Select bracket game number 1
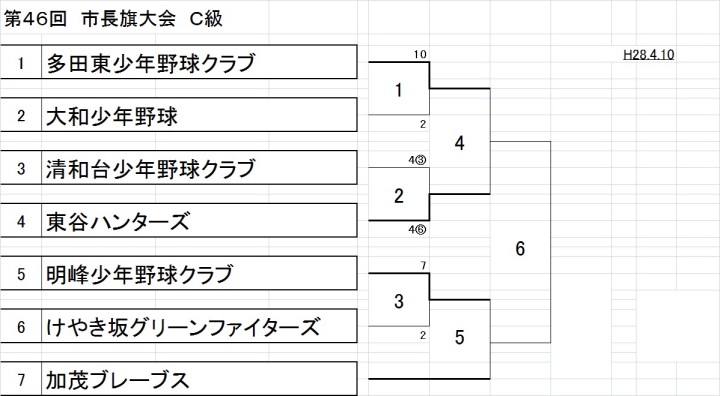This screenshot has width=720, height=396. coord(399,90)
